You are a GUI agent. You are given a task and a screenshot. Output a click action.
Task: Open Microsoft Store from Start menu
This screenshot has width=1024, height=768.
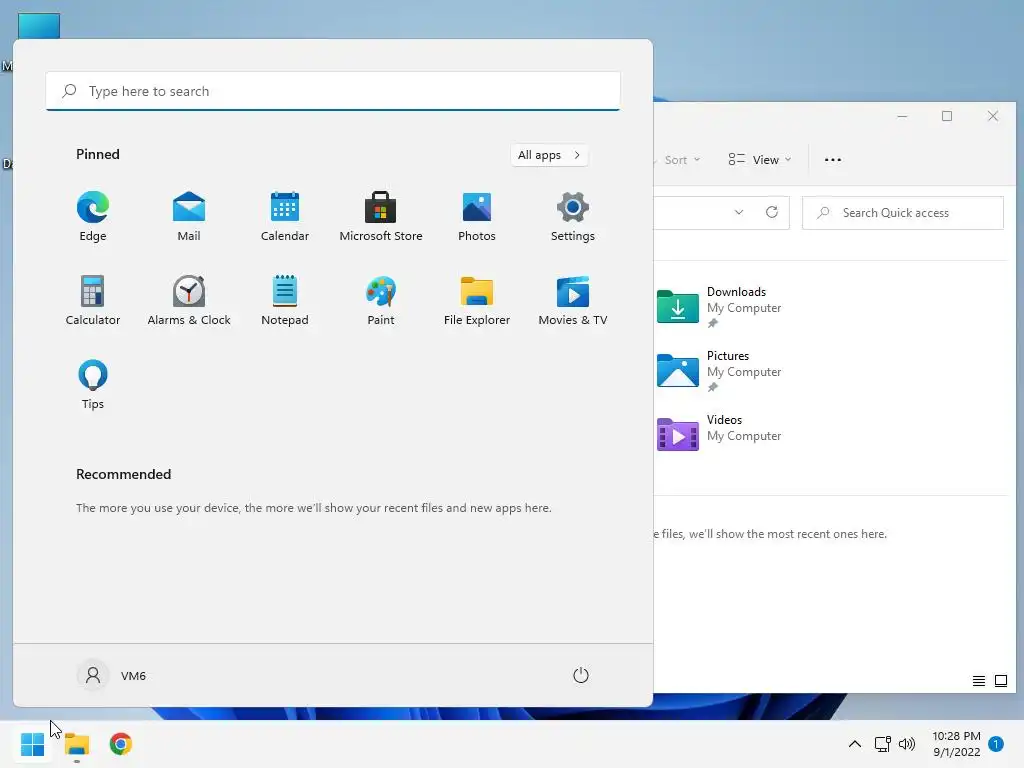tap(381, 216)
